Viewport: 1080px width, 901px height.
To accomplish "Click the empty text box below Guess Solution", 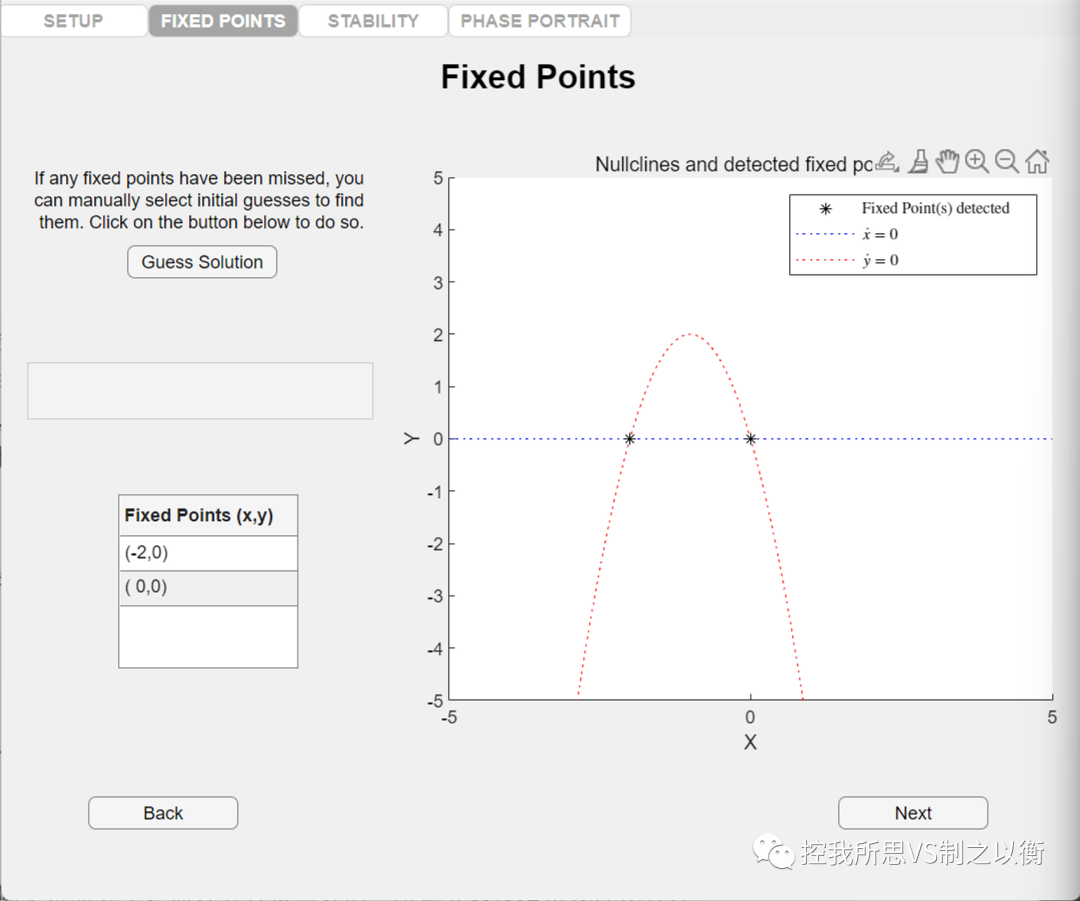I will point(200,391).
